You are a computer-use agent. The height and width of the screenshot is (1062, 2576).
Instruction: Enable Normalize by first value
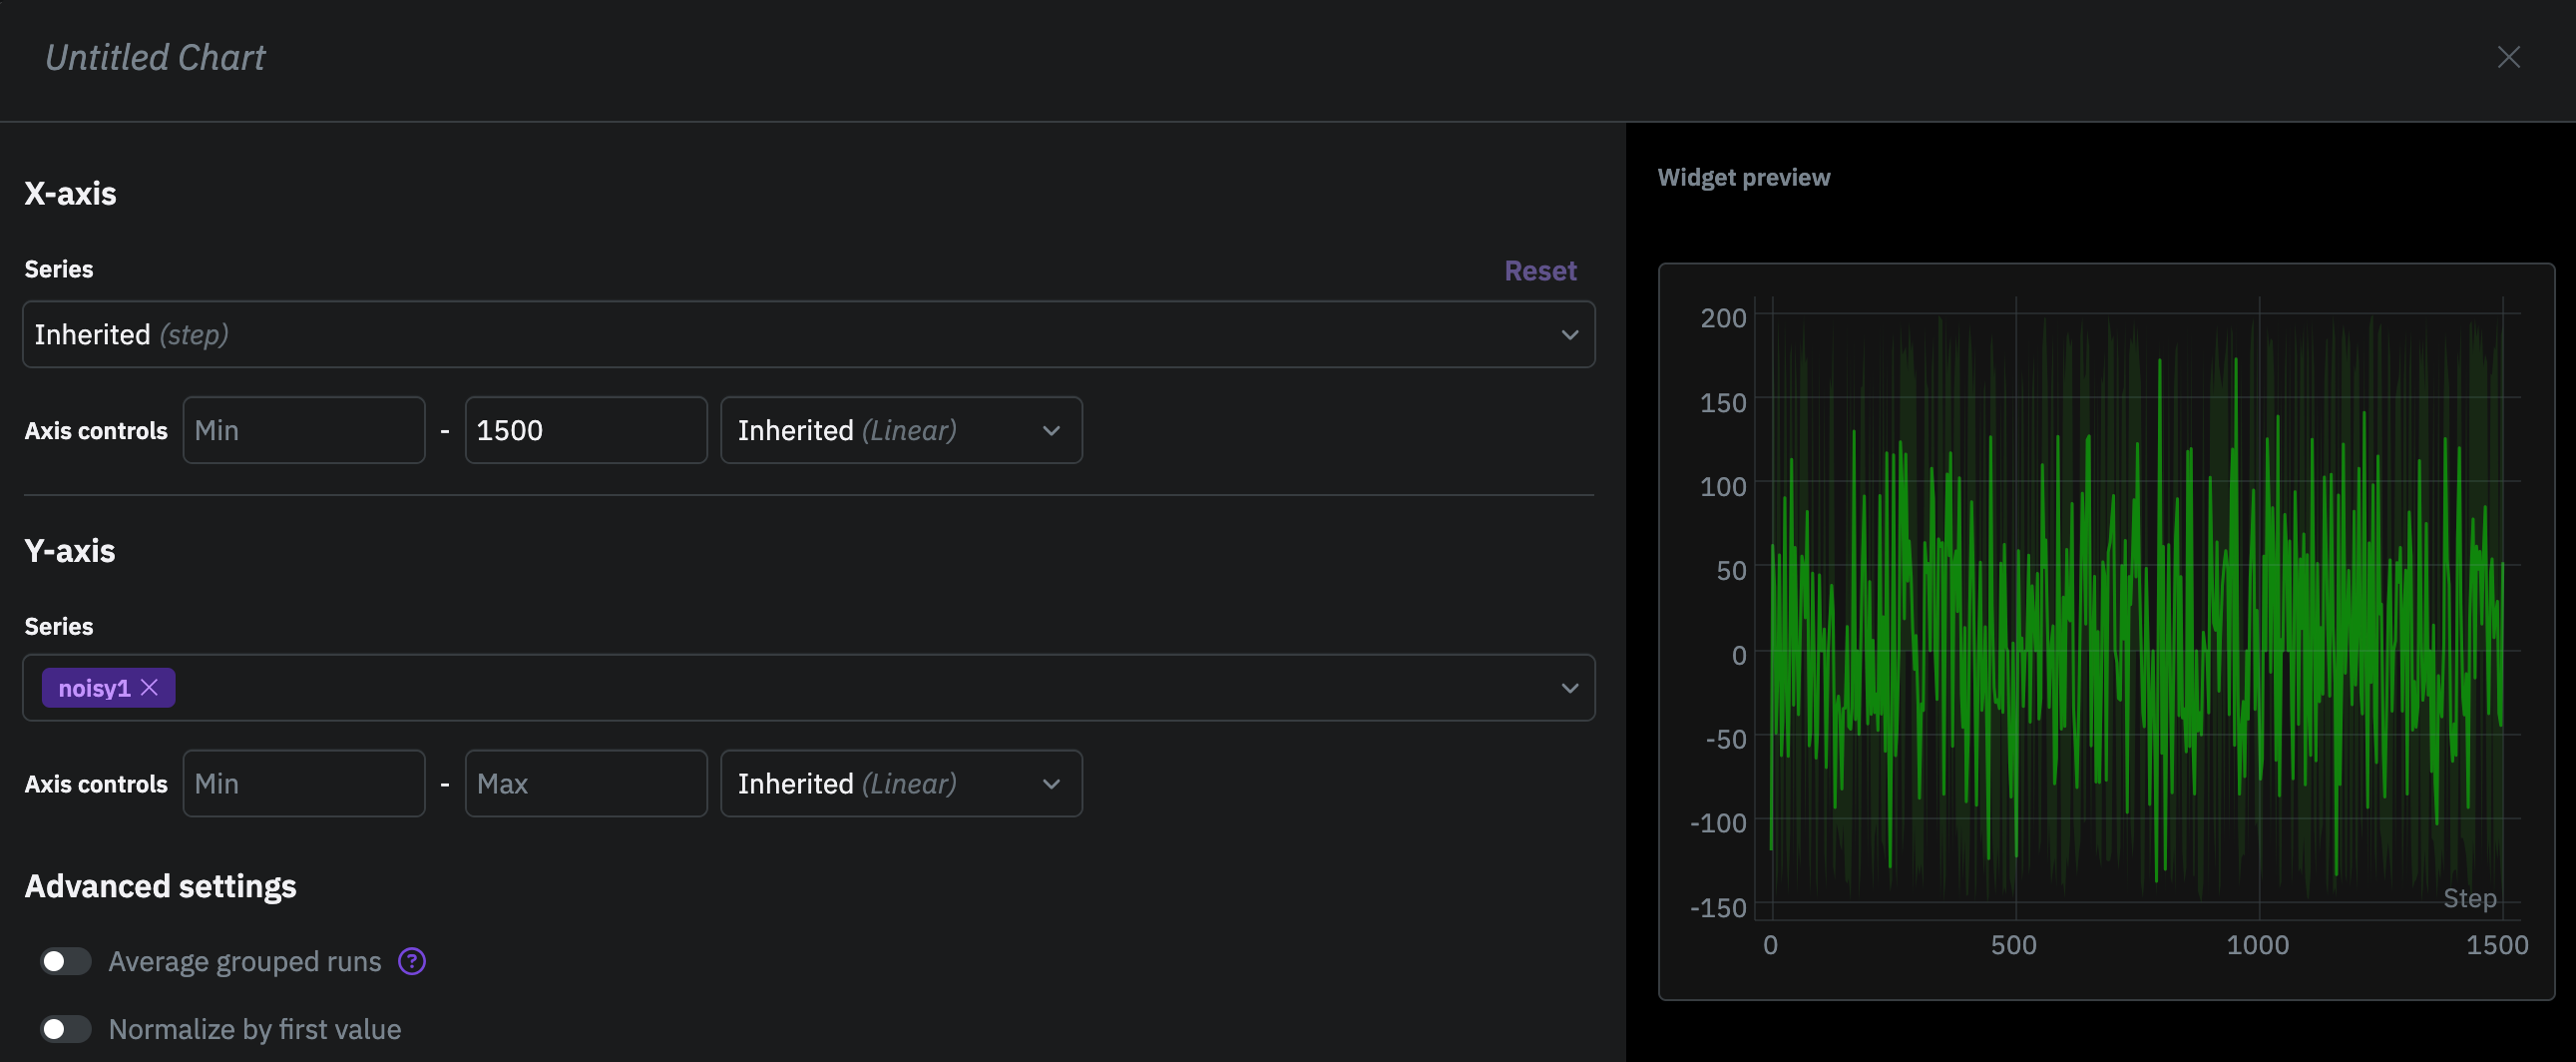pyautogui.click(x=66, y=1029)
